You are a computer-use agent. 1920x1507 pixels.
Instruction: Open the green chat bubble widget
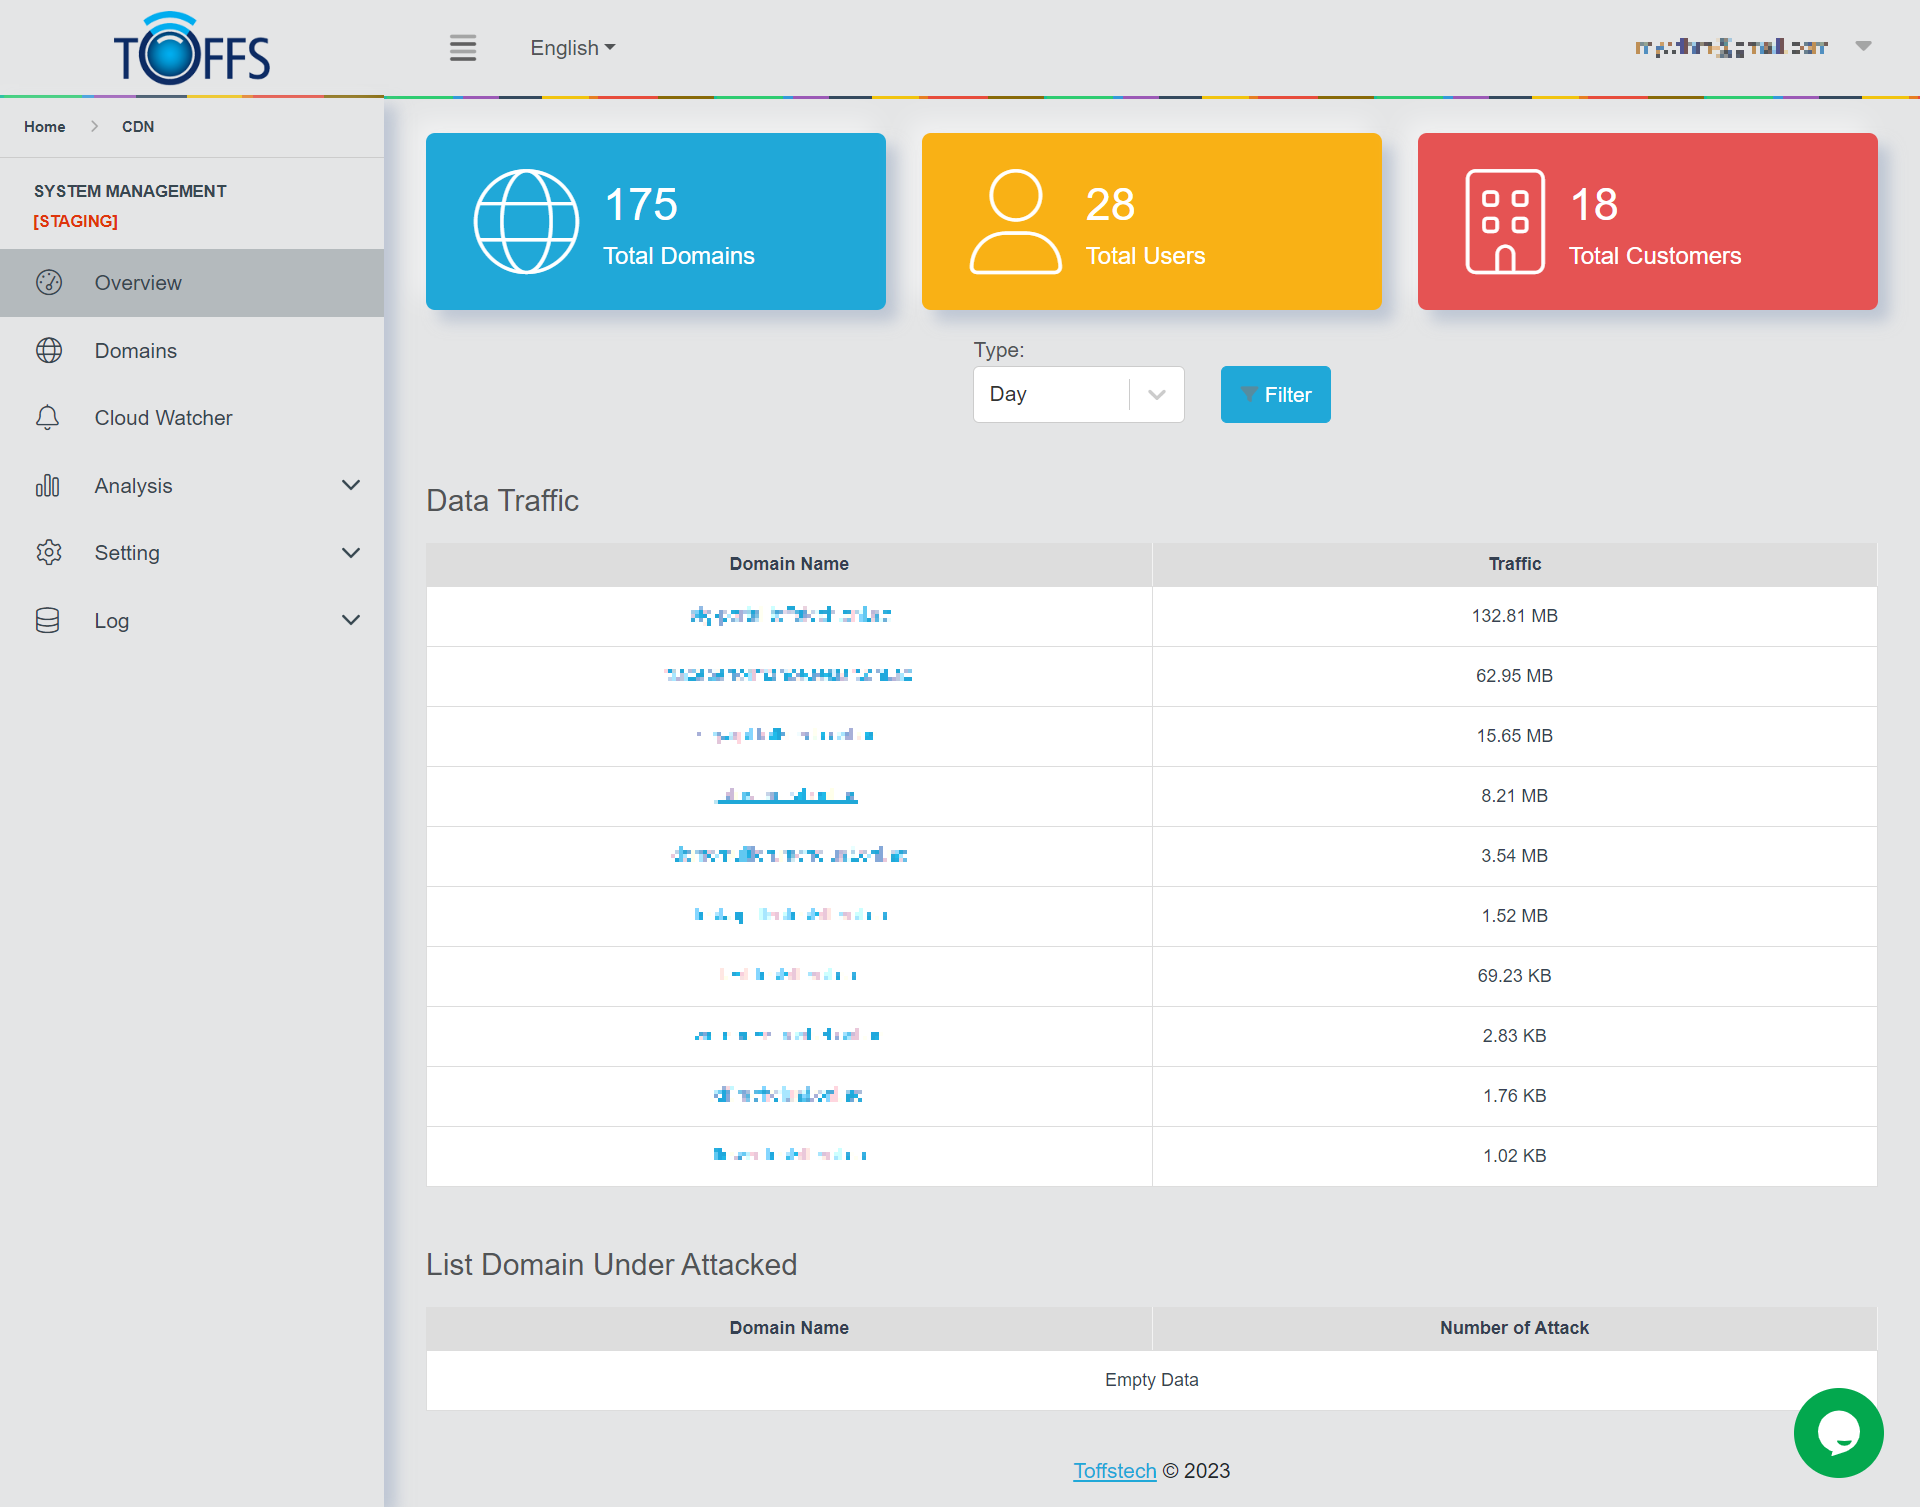point(1838,1432)
